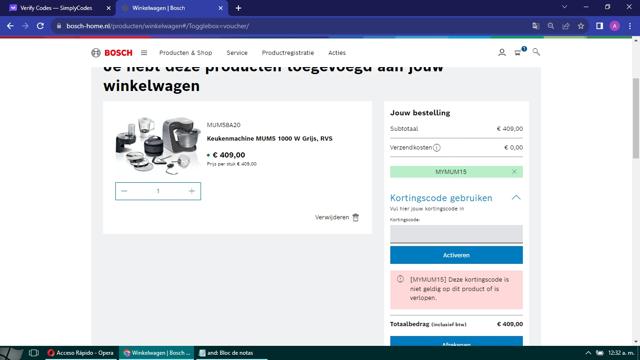640x360 pixels.
Task: Select Winkelwagen Bosch in the taskbar
Action: click(x=156, y=353)
